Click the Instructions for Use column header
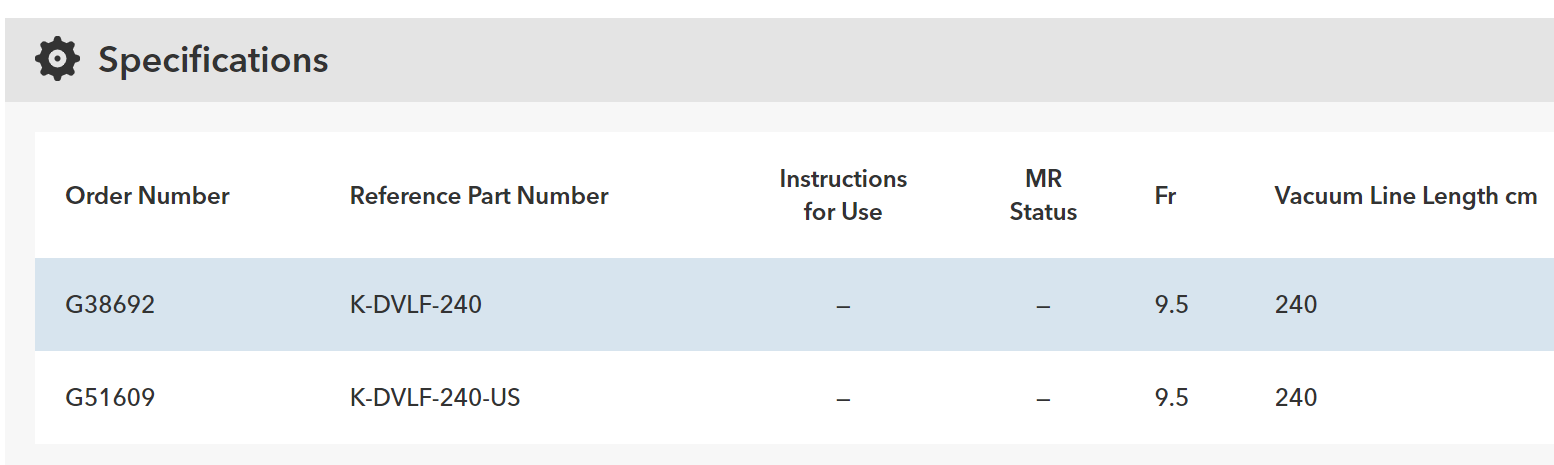Viewport: 1554px width, 465px height. point(843,196)
